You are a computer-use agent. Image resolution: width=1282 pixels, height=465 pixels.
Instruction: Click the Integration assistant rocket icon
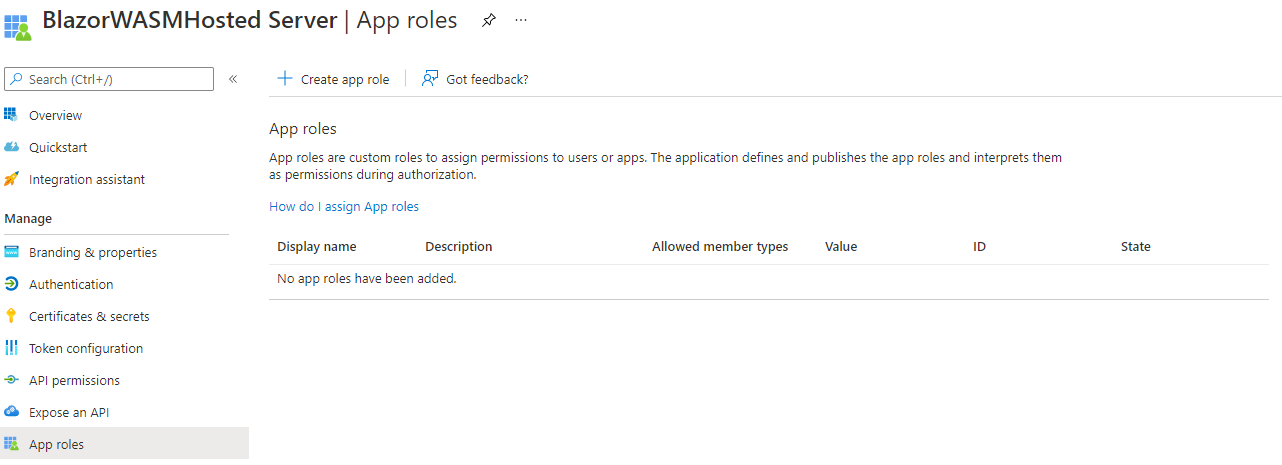11,179
